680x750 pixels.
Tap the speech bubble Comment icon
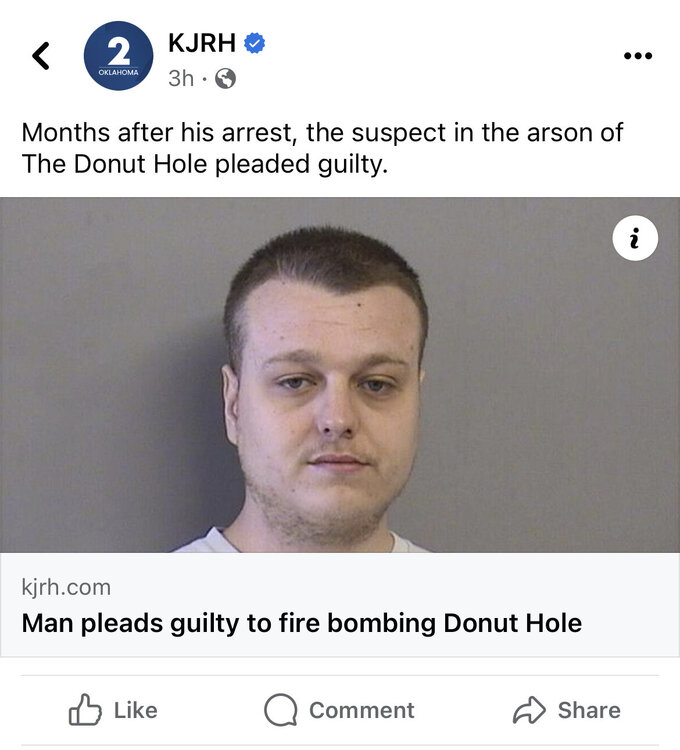pos(281,710)
